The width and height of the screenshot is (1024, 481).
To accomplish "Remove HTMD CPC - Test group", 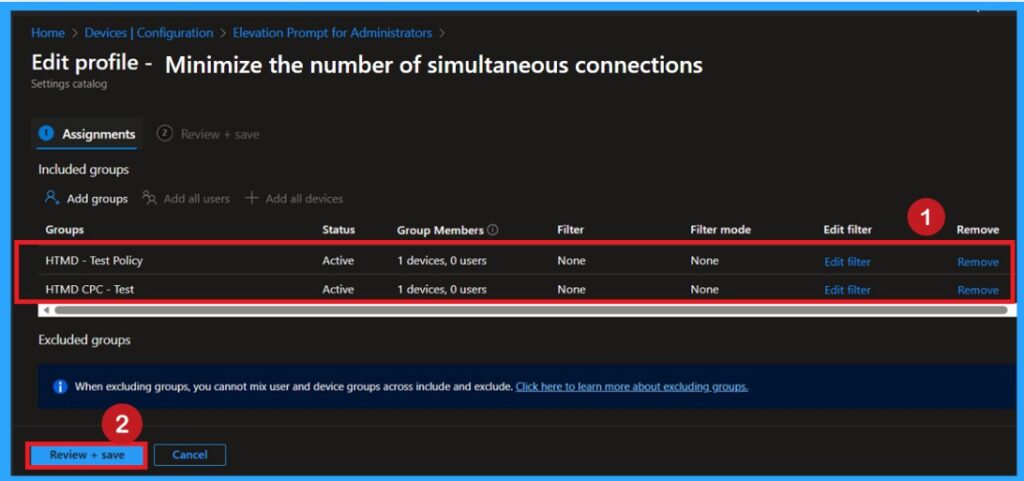I will pos(978,290).
